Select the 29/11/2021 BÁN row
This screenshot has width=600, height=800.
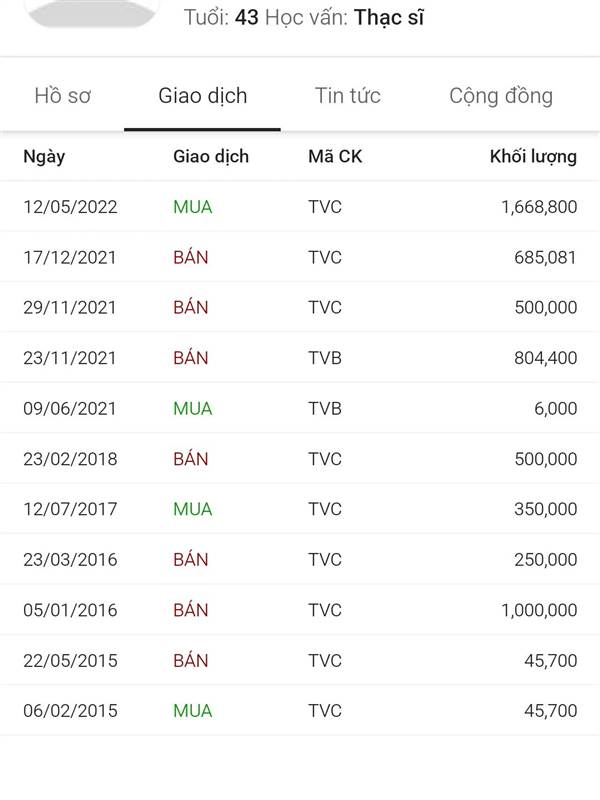[x=300, y=307]
